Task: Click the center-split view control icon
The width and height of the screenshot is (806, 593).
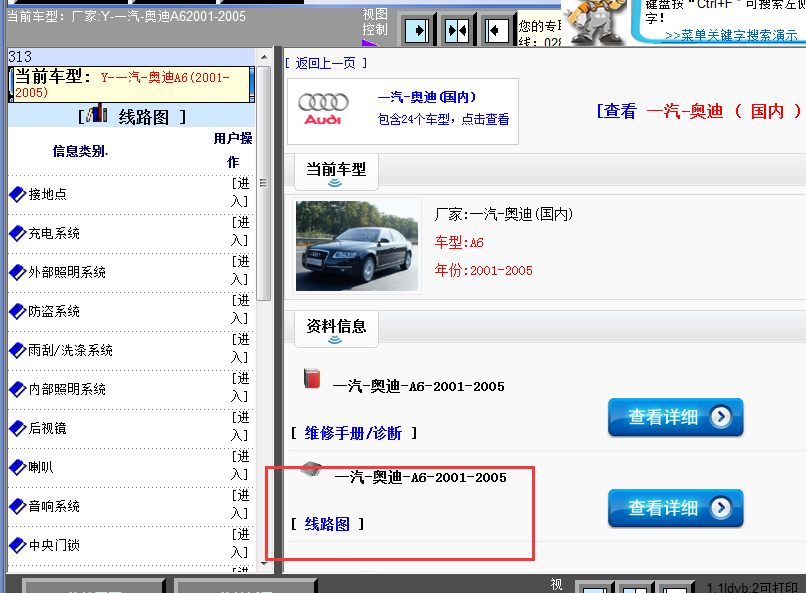Action: tap(456, 31)
